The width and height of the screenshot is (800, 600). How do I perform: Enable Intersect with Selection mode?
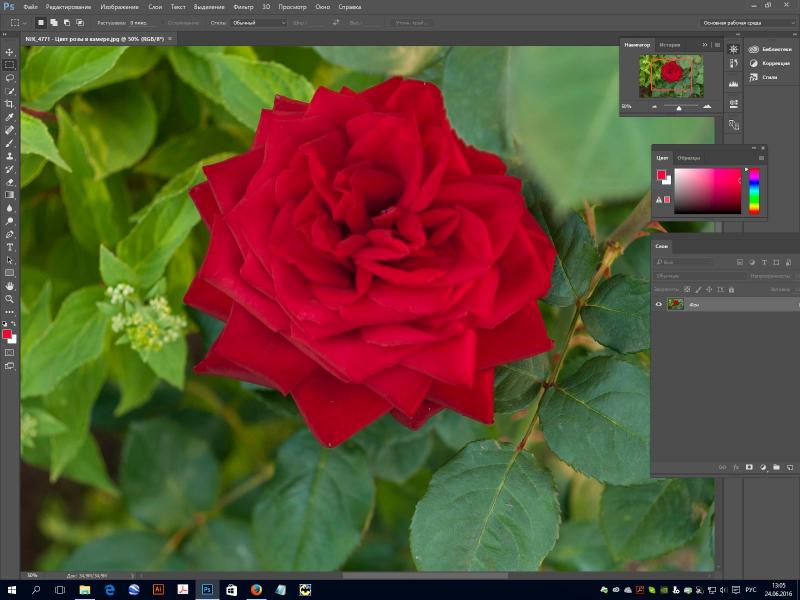80,23
